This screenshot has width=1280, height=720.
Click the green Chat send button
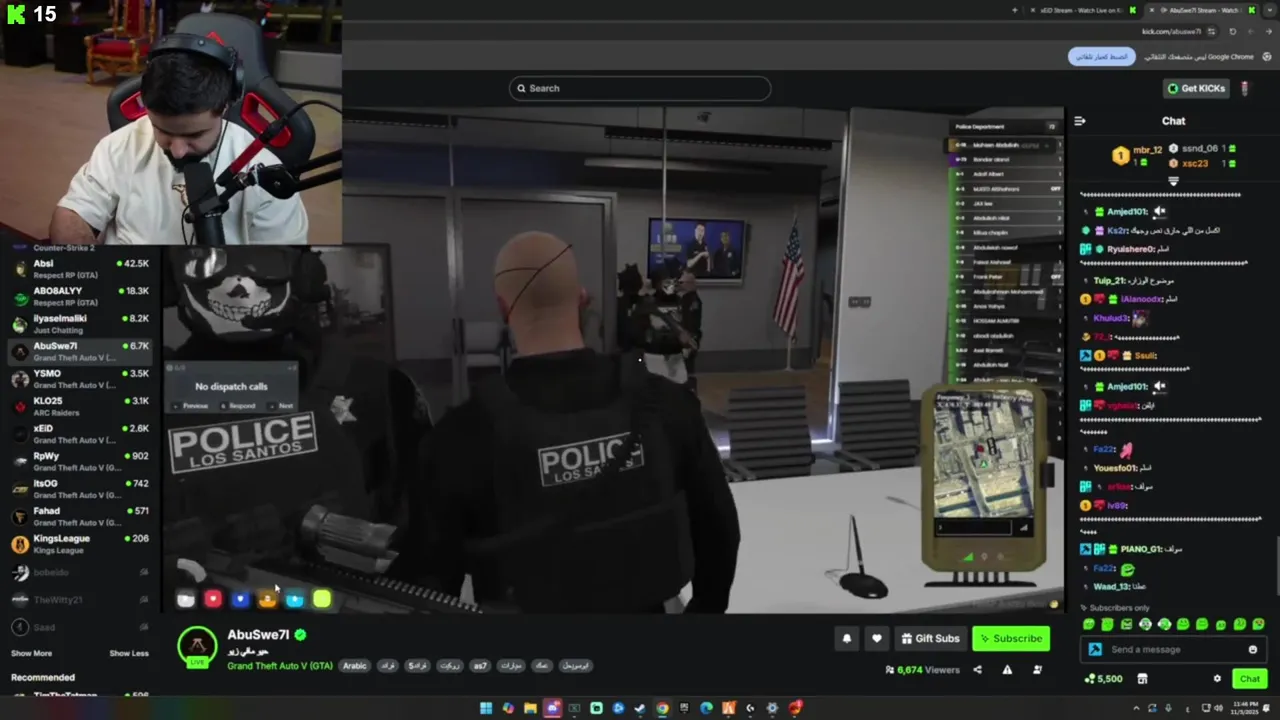click(x=1250, y=679)
